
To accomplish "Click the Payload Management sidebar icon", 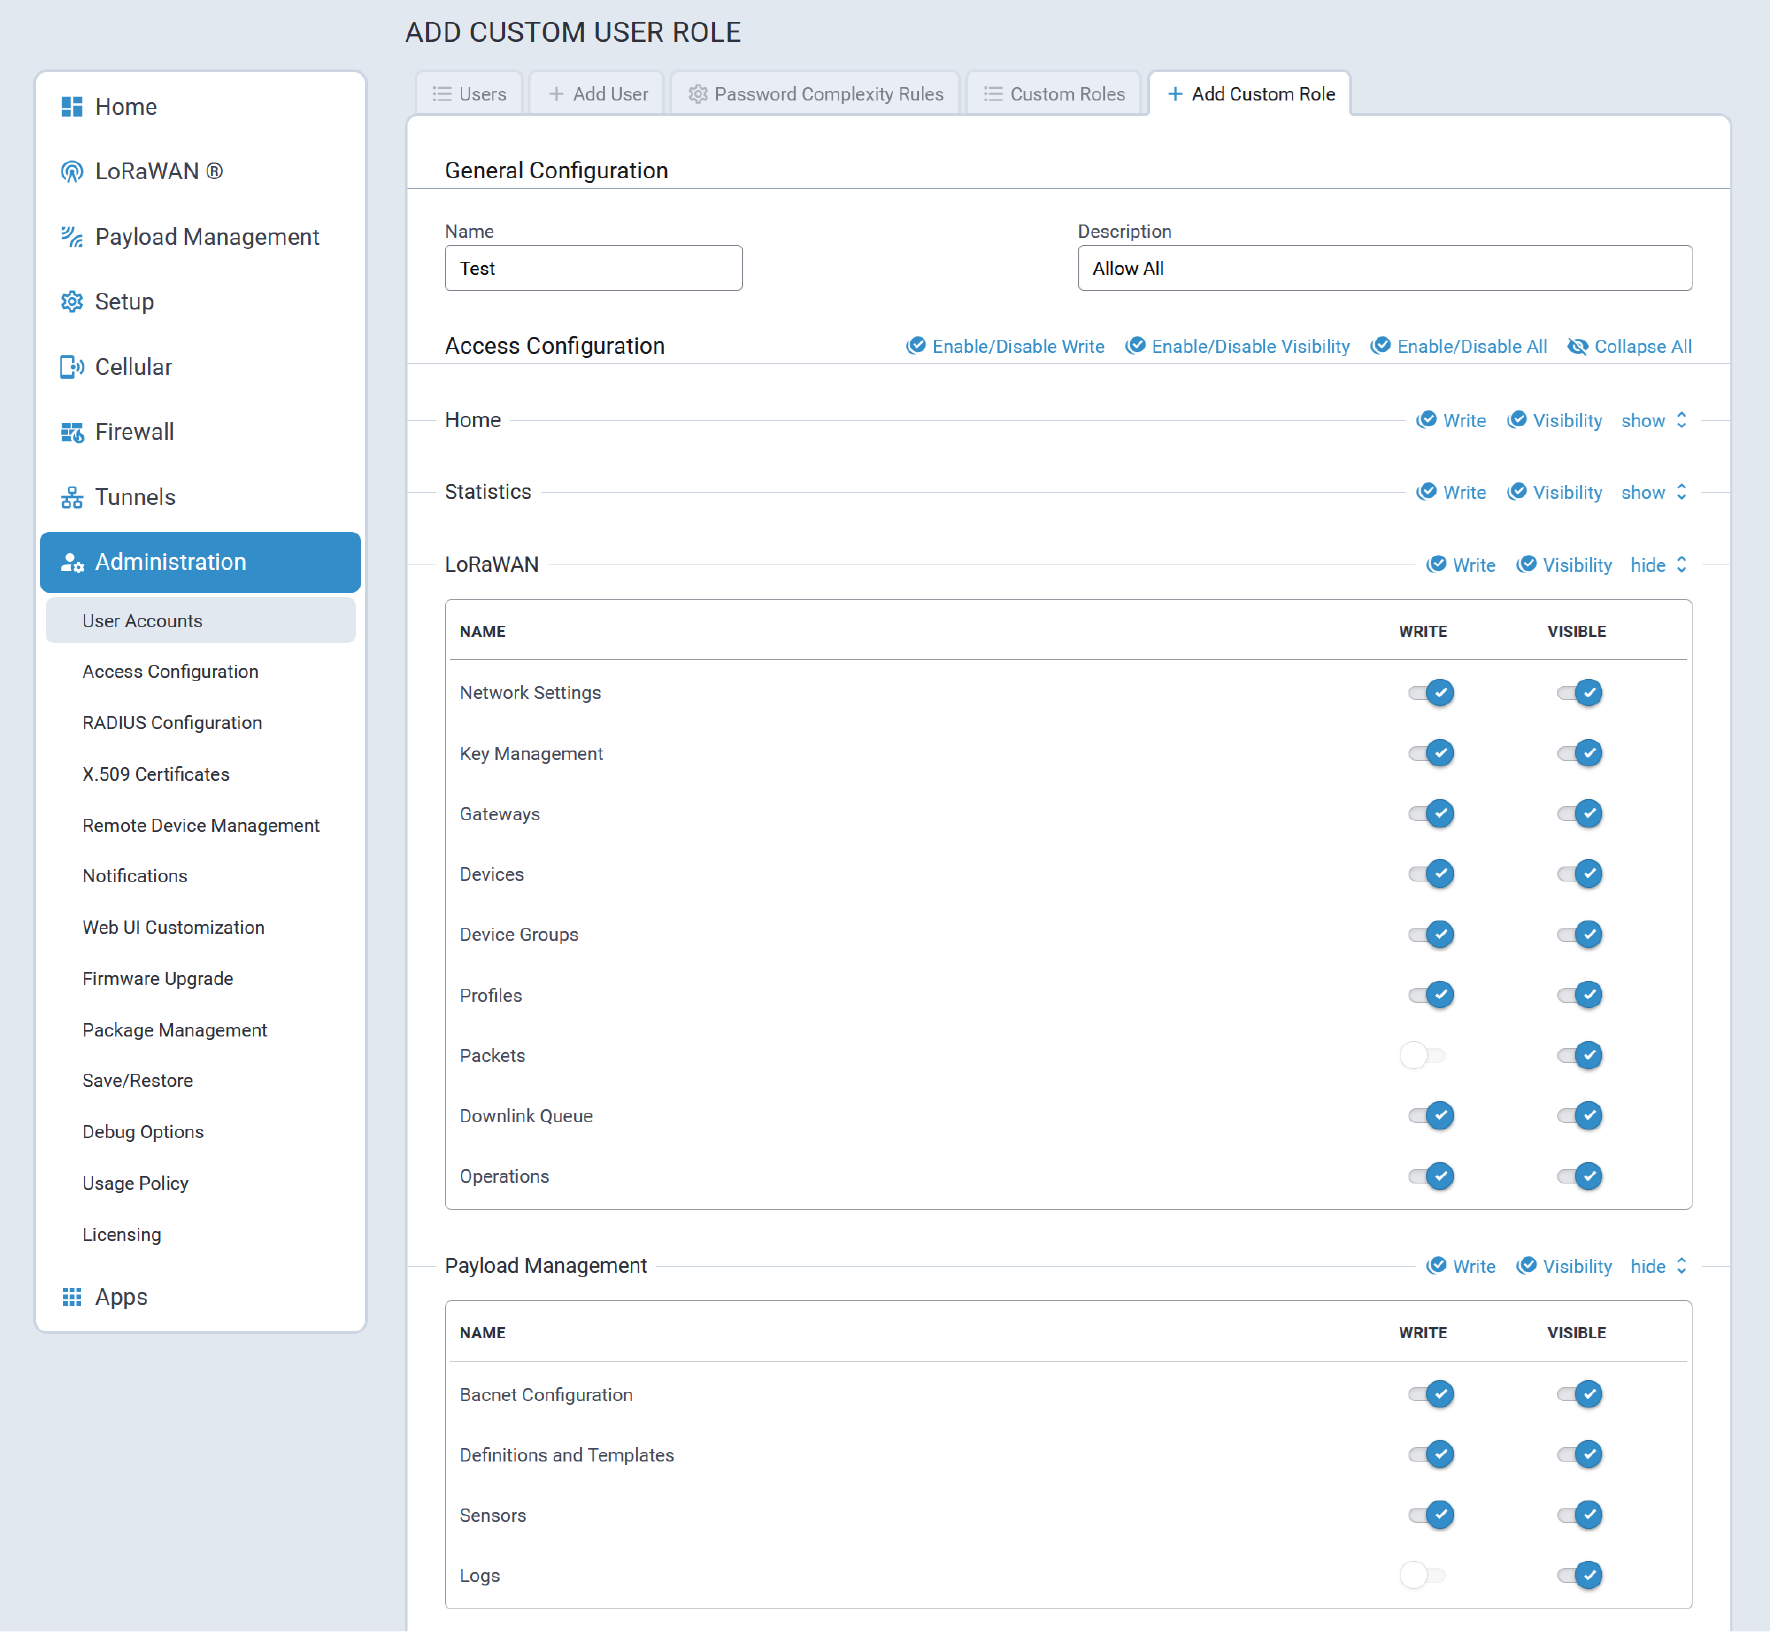I will (x=71, y=237).
